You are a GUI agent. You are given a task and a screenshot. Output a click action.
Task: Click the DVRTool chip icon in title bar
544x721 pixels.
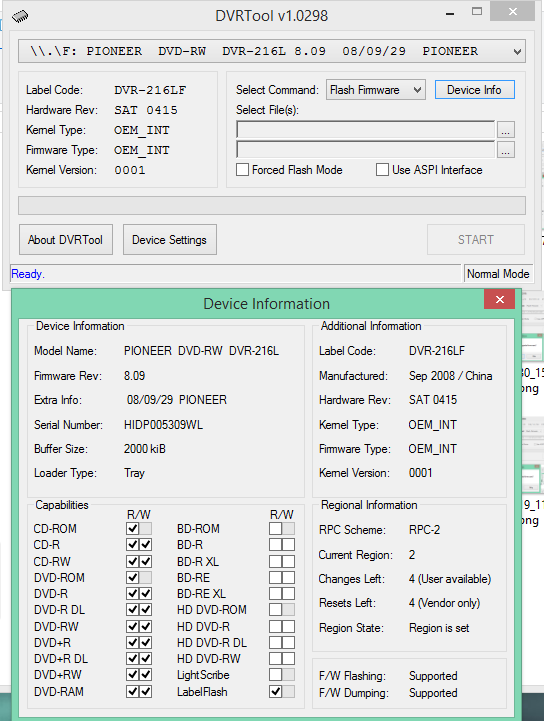tap(20, 16)
